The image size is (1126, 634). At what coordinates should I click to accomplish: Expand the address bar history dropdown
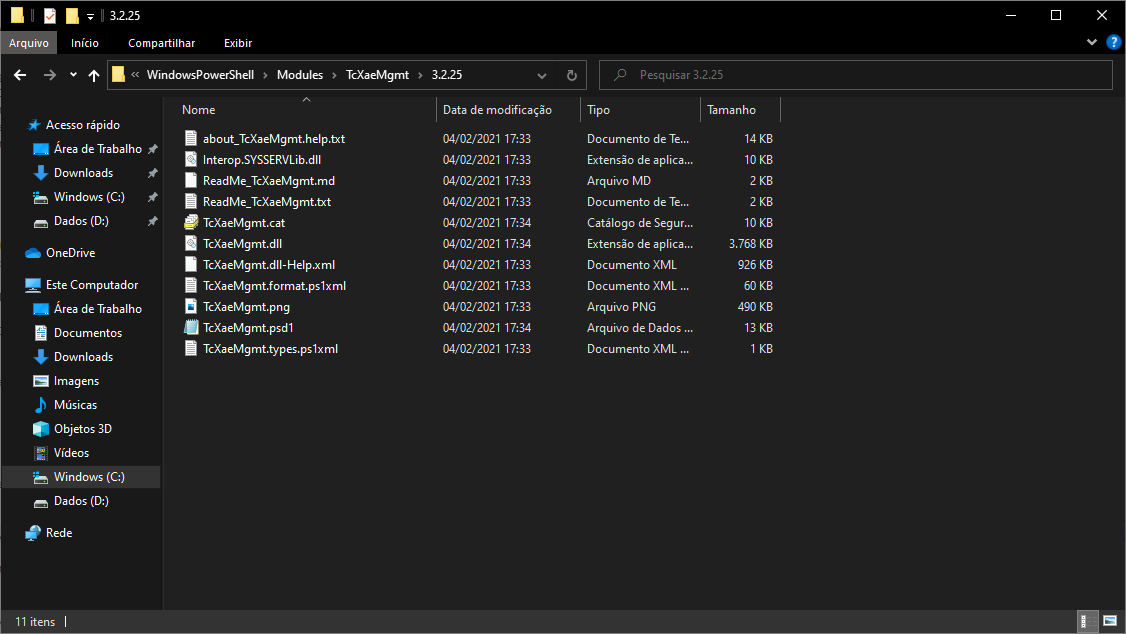tap(542, 75)
